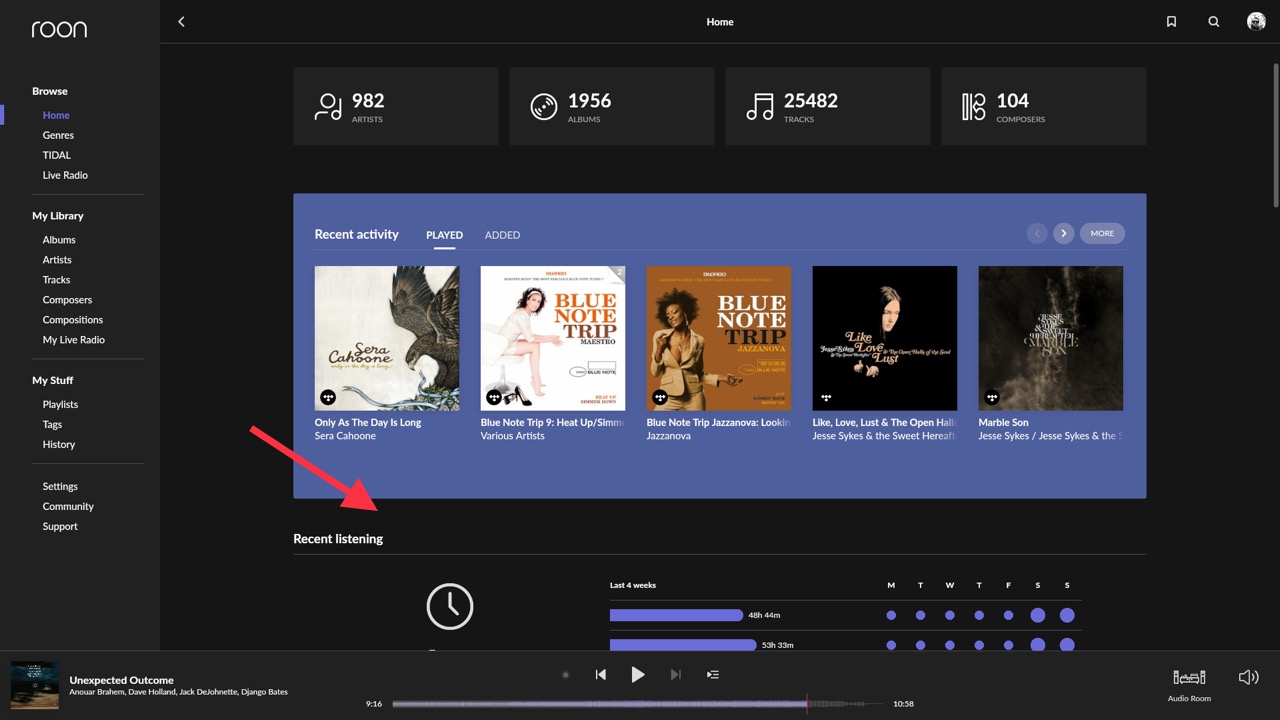The height and width of the screenshot is (720, 1280).
Task: Open Community in the sidebar
Action: click(x=68, y=506)
